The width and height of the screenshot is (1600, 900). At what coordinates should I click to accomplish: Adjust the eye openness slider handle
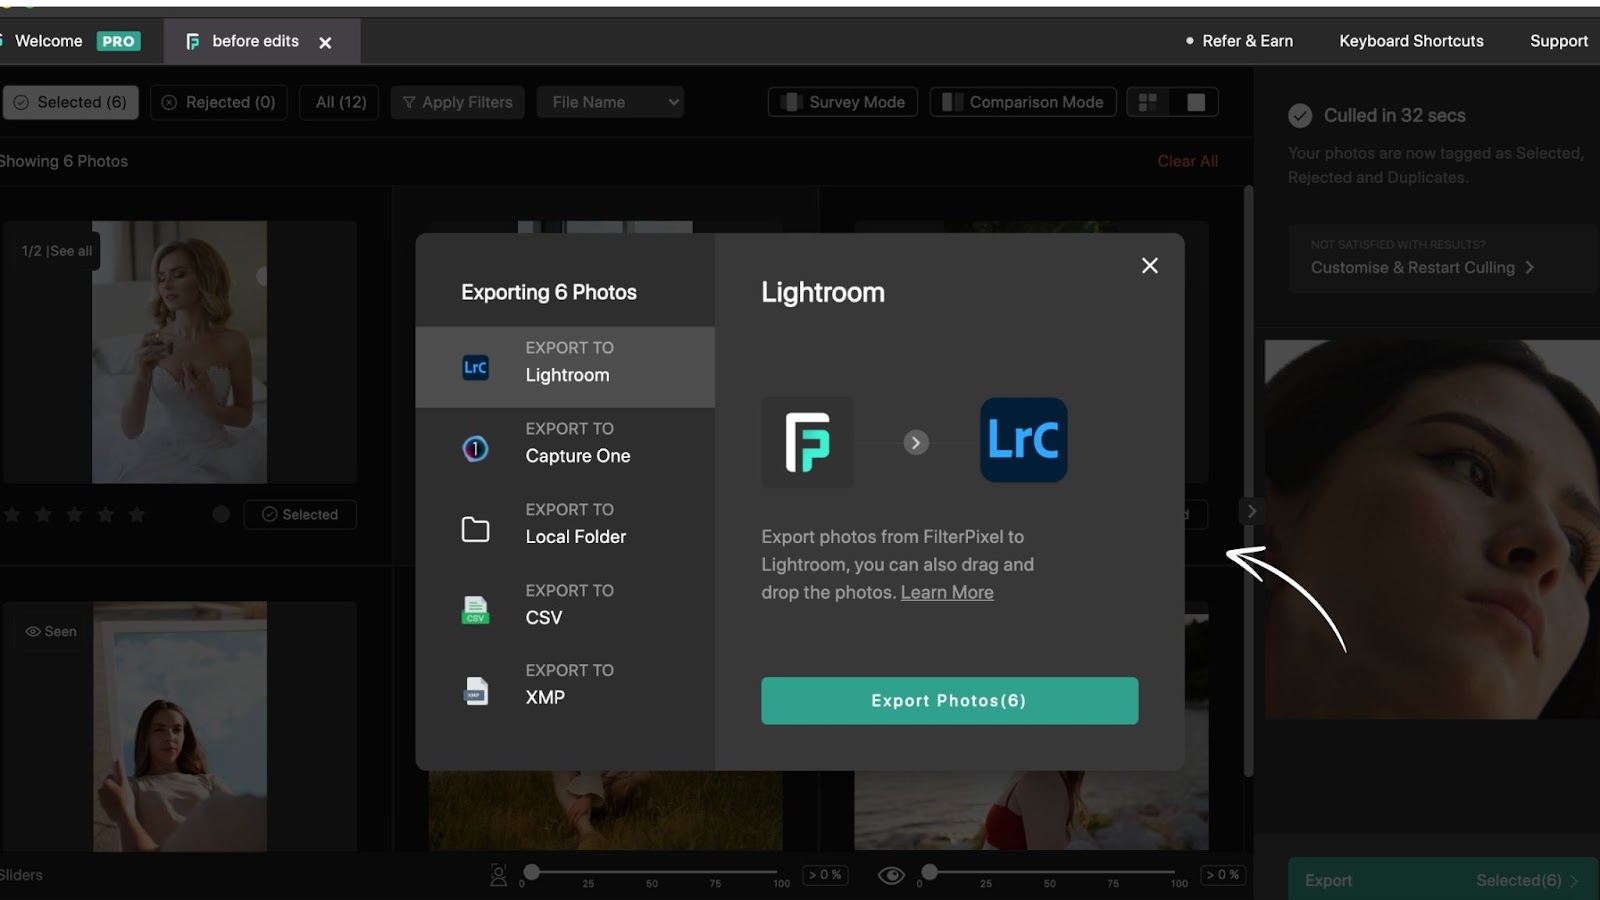[929, 872]
